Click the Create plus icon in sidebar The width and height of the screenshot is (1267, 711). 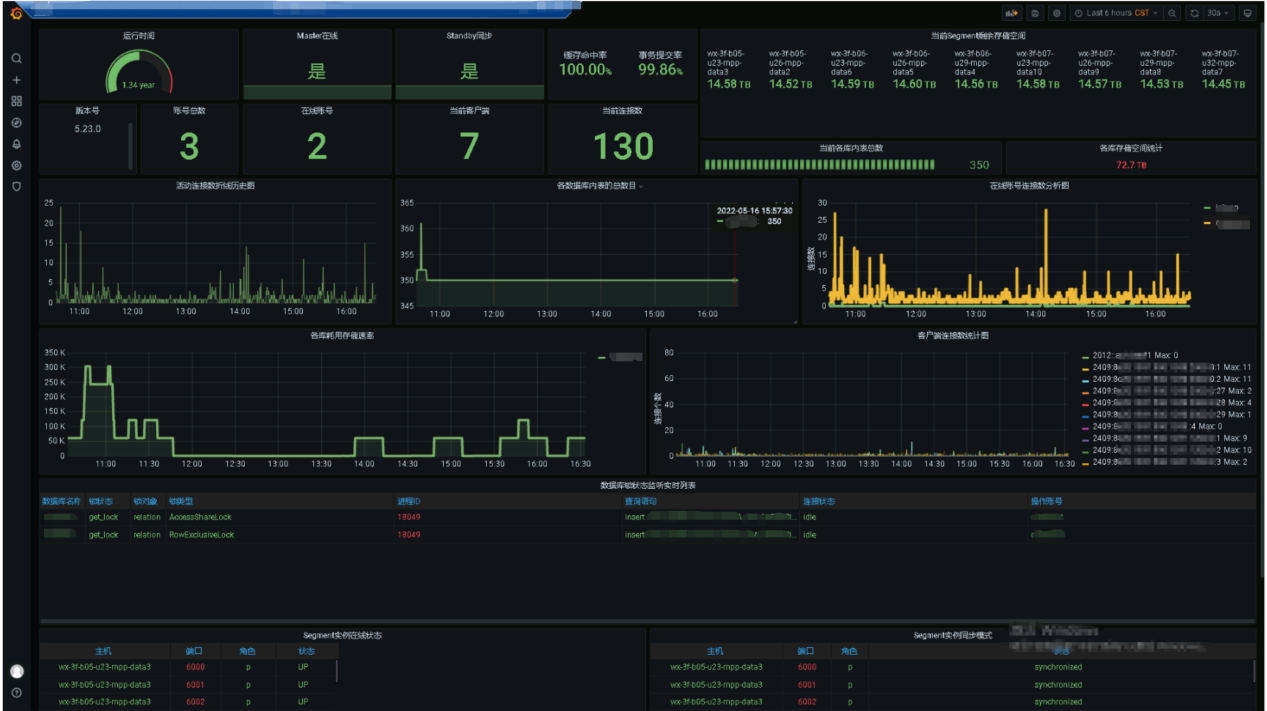(16, 80)
